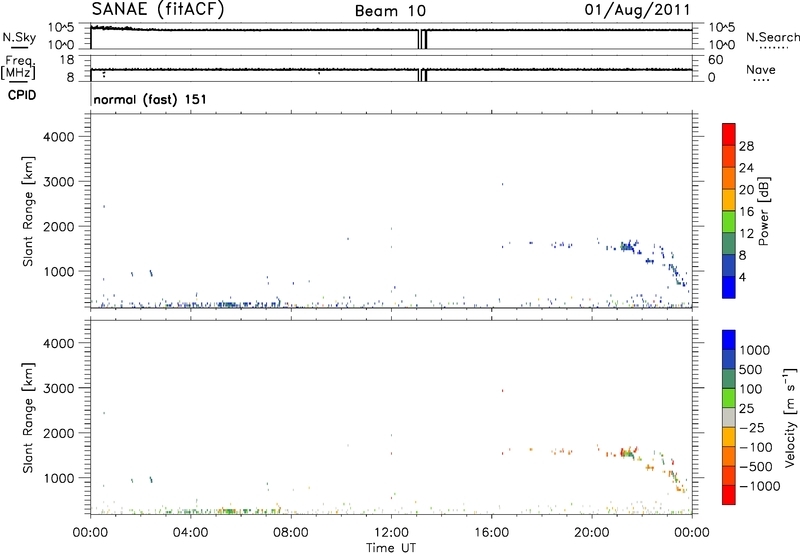Click the 28 tick on Power colorbar
The height and width of the screenshot is (554, 800).
(x=746, y=146)
